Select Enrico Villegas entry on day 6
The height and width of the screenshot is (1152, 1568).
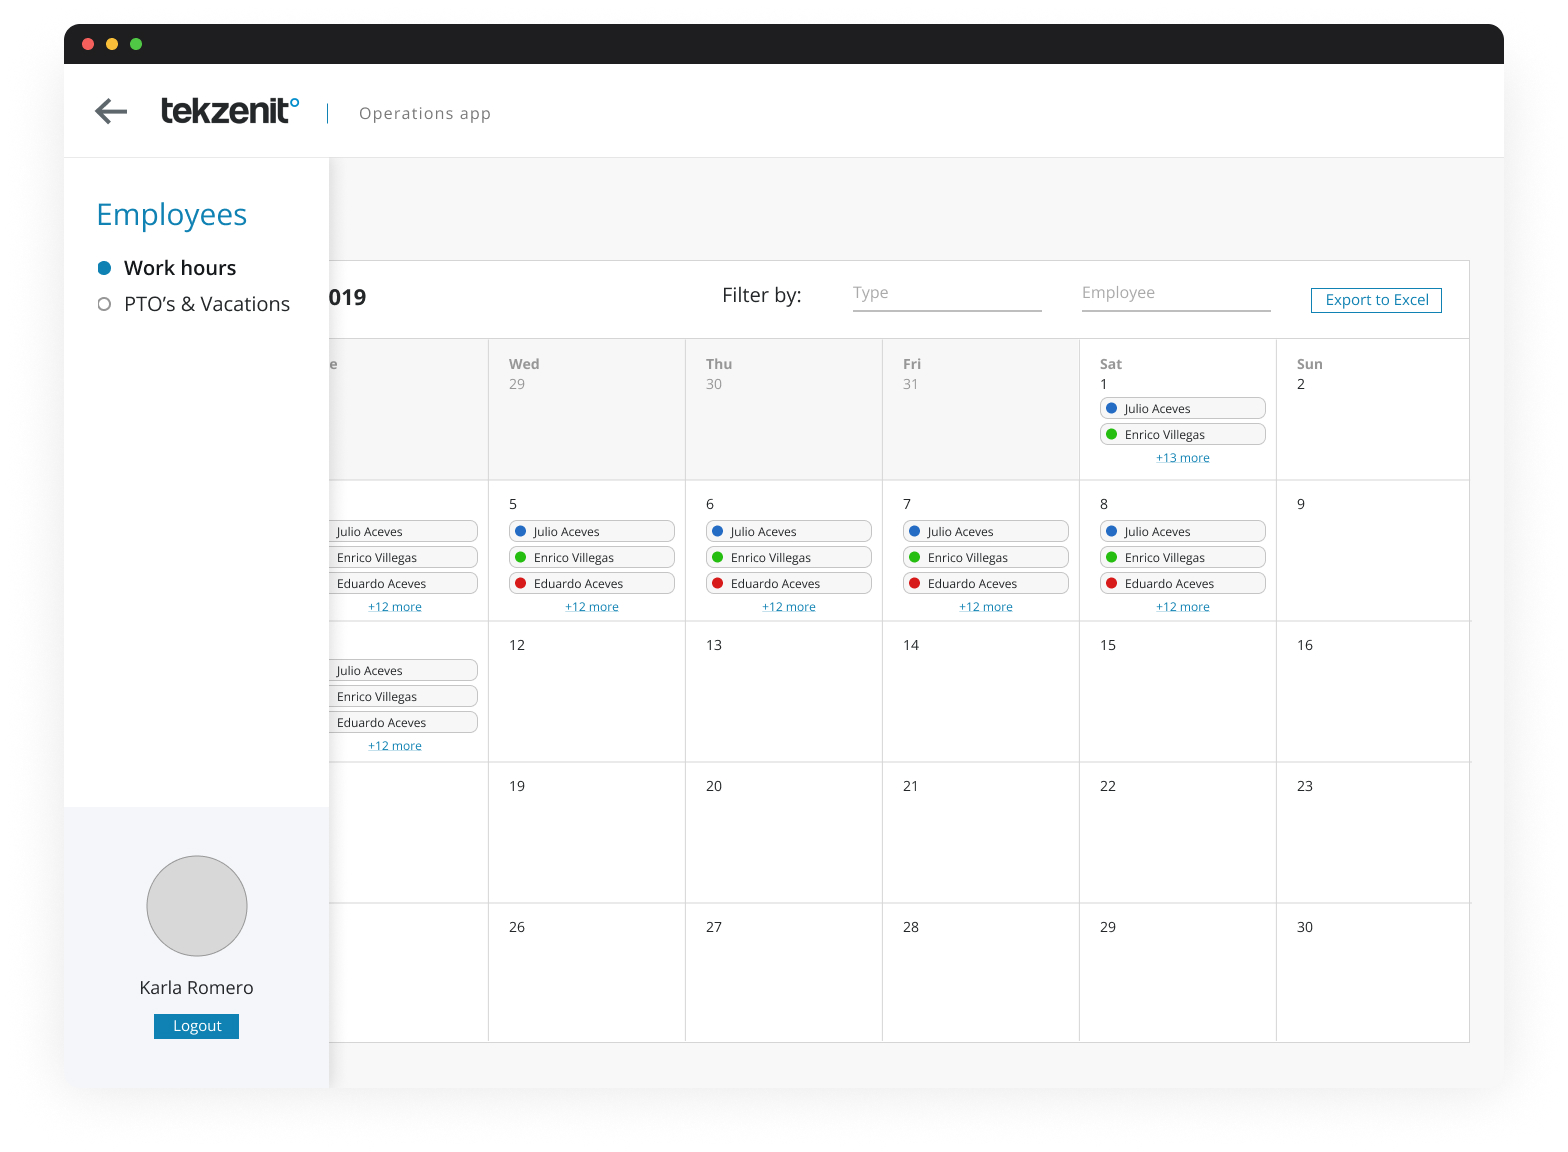click(x=789, y=557)
